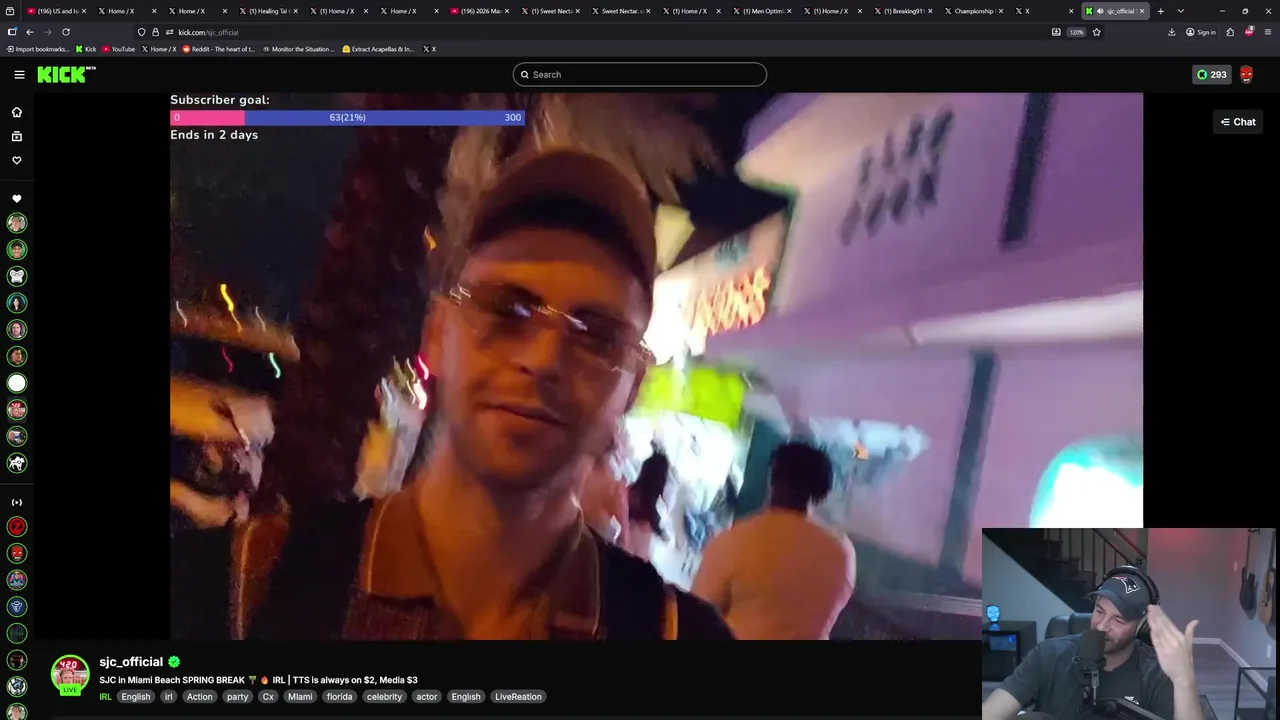This screenshot has height=720, width=1280.
Task: Click first followed channel avatar in sidebar
Action: [x=17, y=223]
